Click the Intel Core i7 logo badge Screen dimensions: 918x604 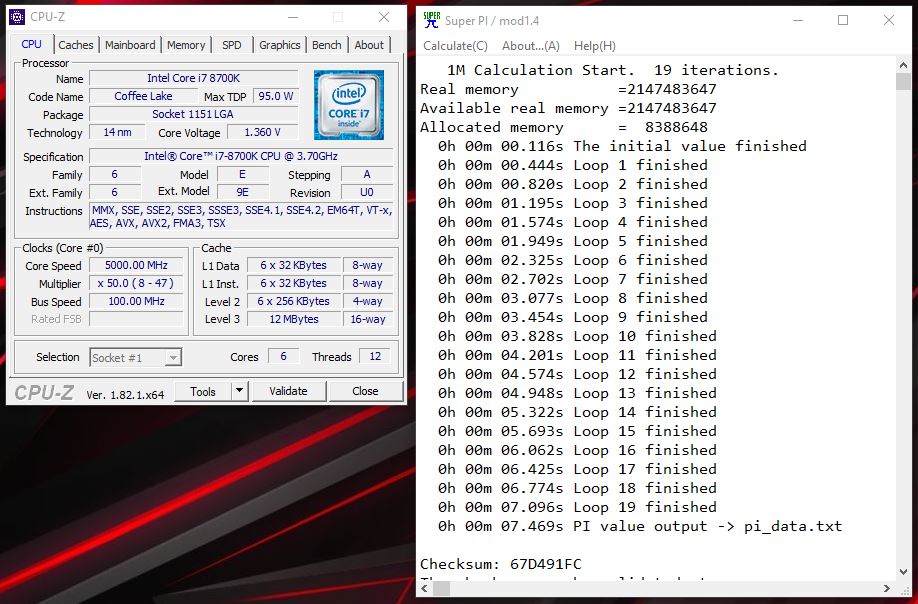coord(348,105)
